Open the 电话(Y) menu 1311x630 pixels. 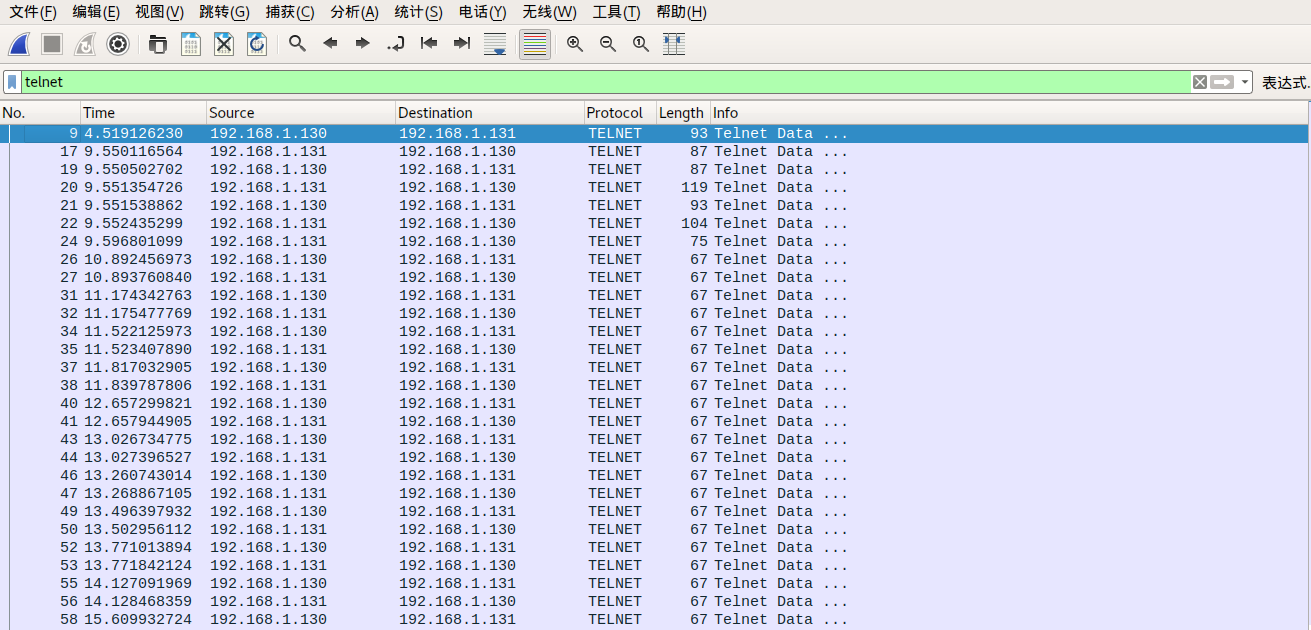[482, 12]
